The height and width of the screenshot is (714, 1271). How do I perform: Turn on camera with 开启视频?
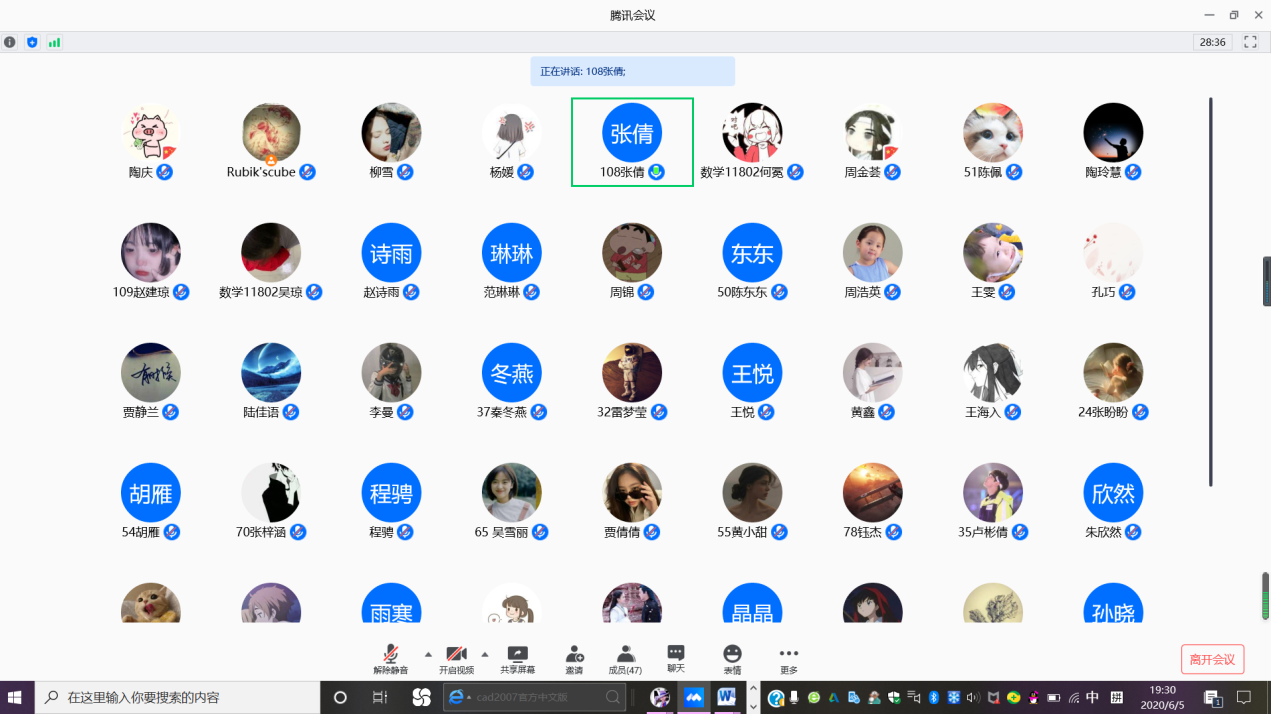point(456,654)
